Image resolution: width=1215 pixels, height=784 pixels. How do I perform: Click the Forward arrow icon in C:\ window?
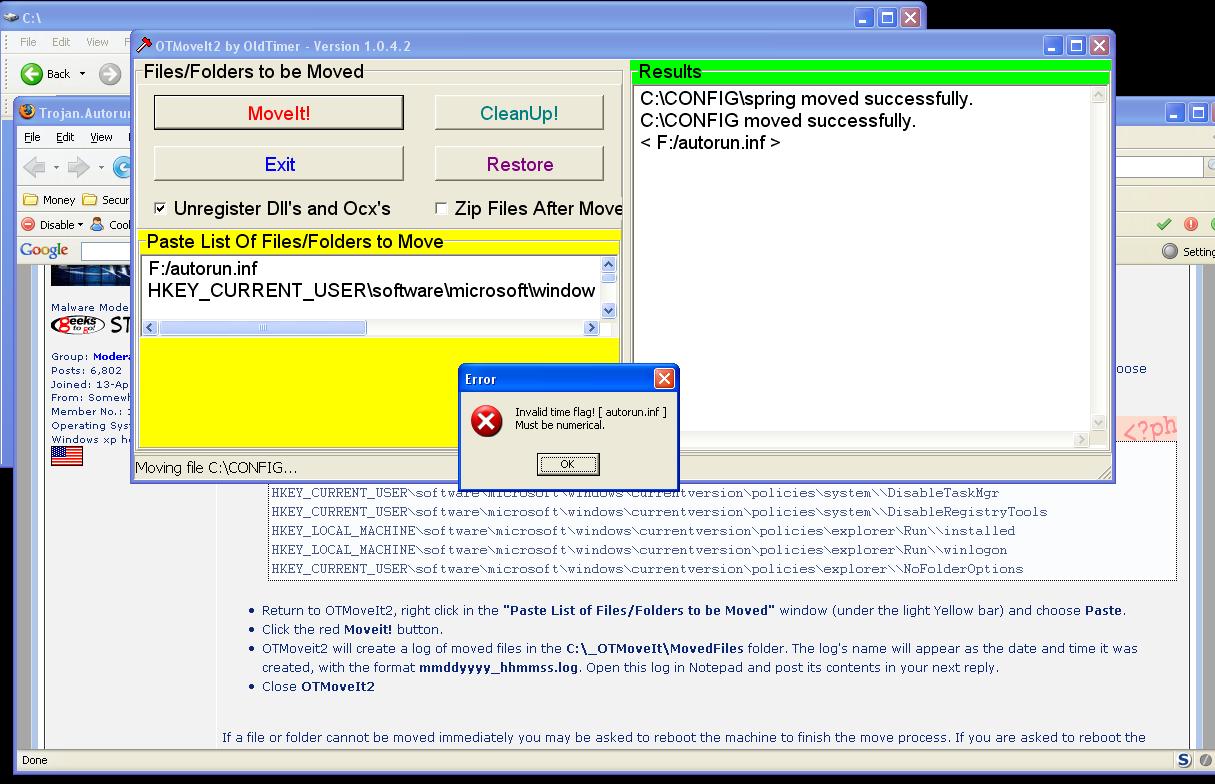(x=110, y=73)
